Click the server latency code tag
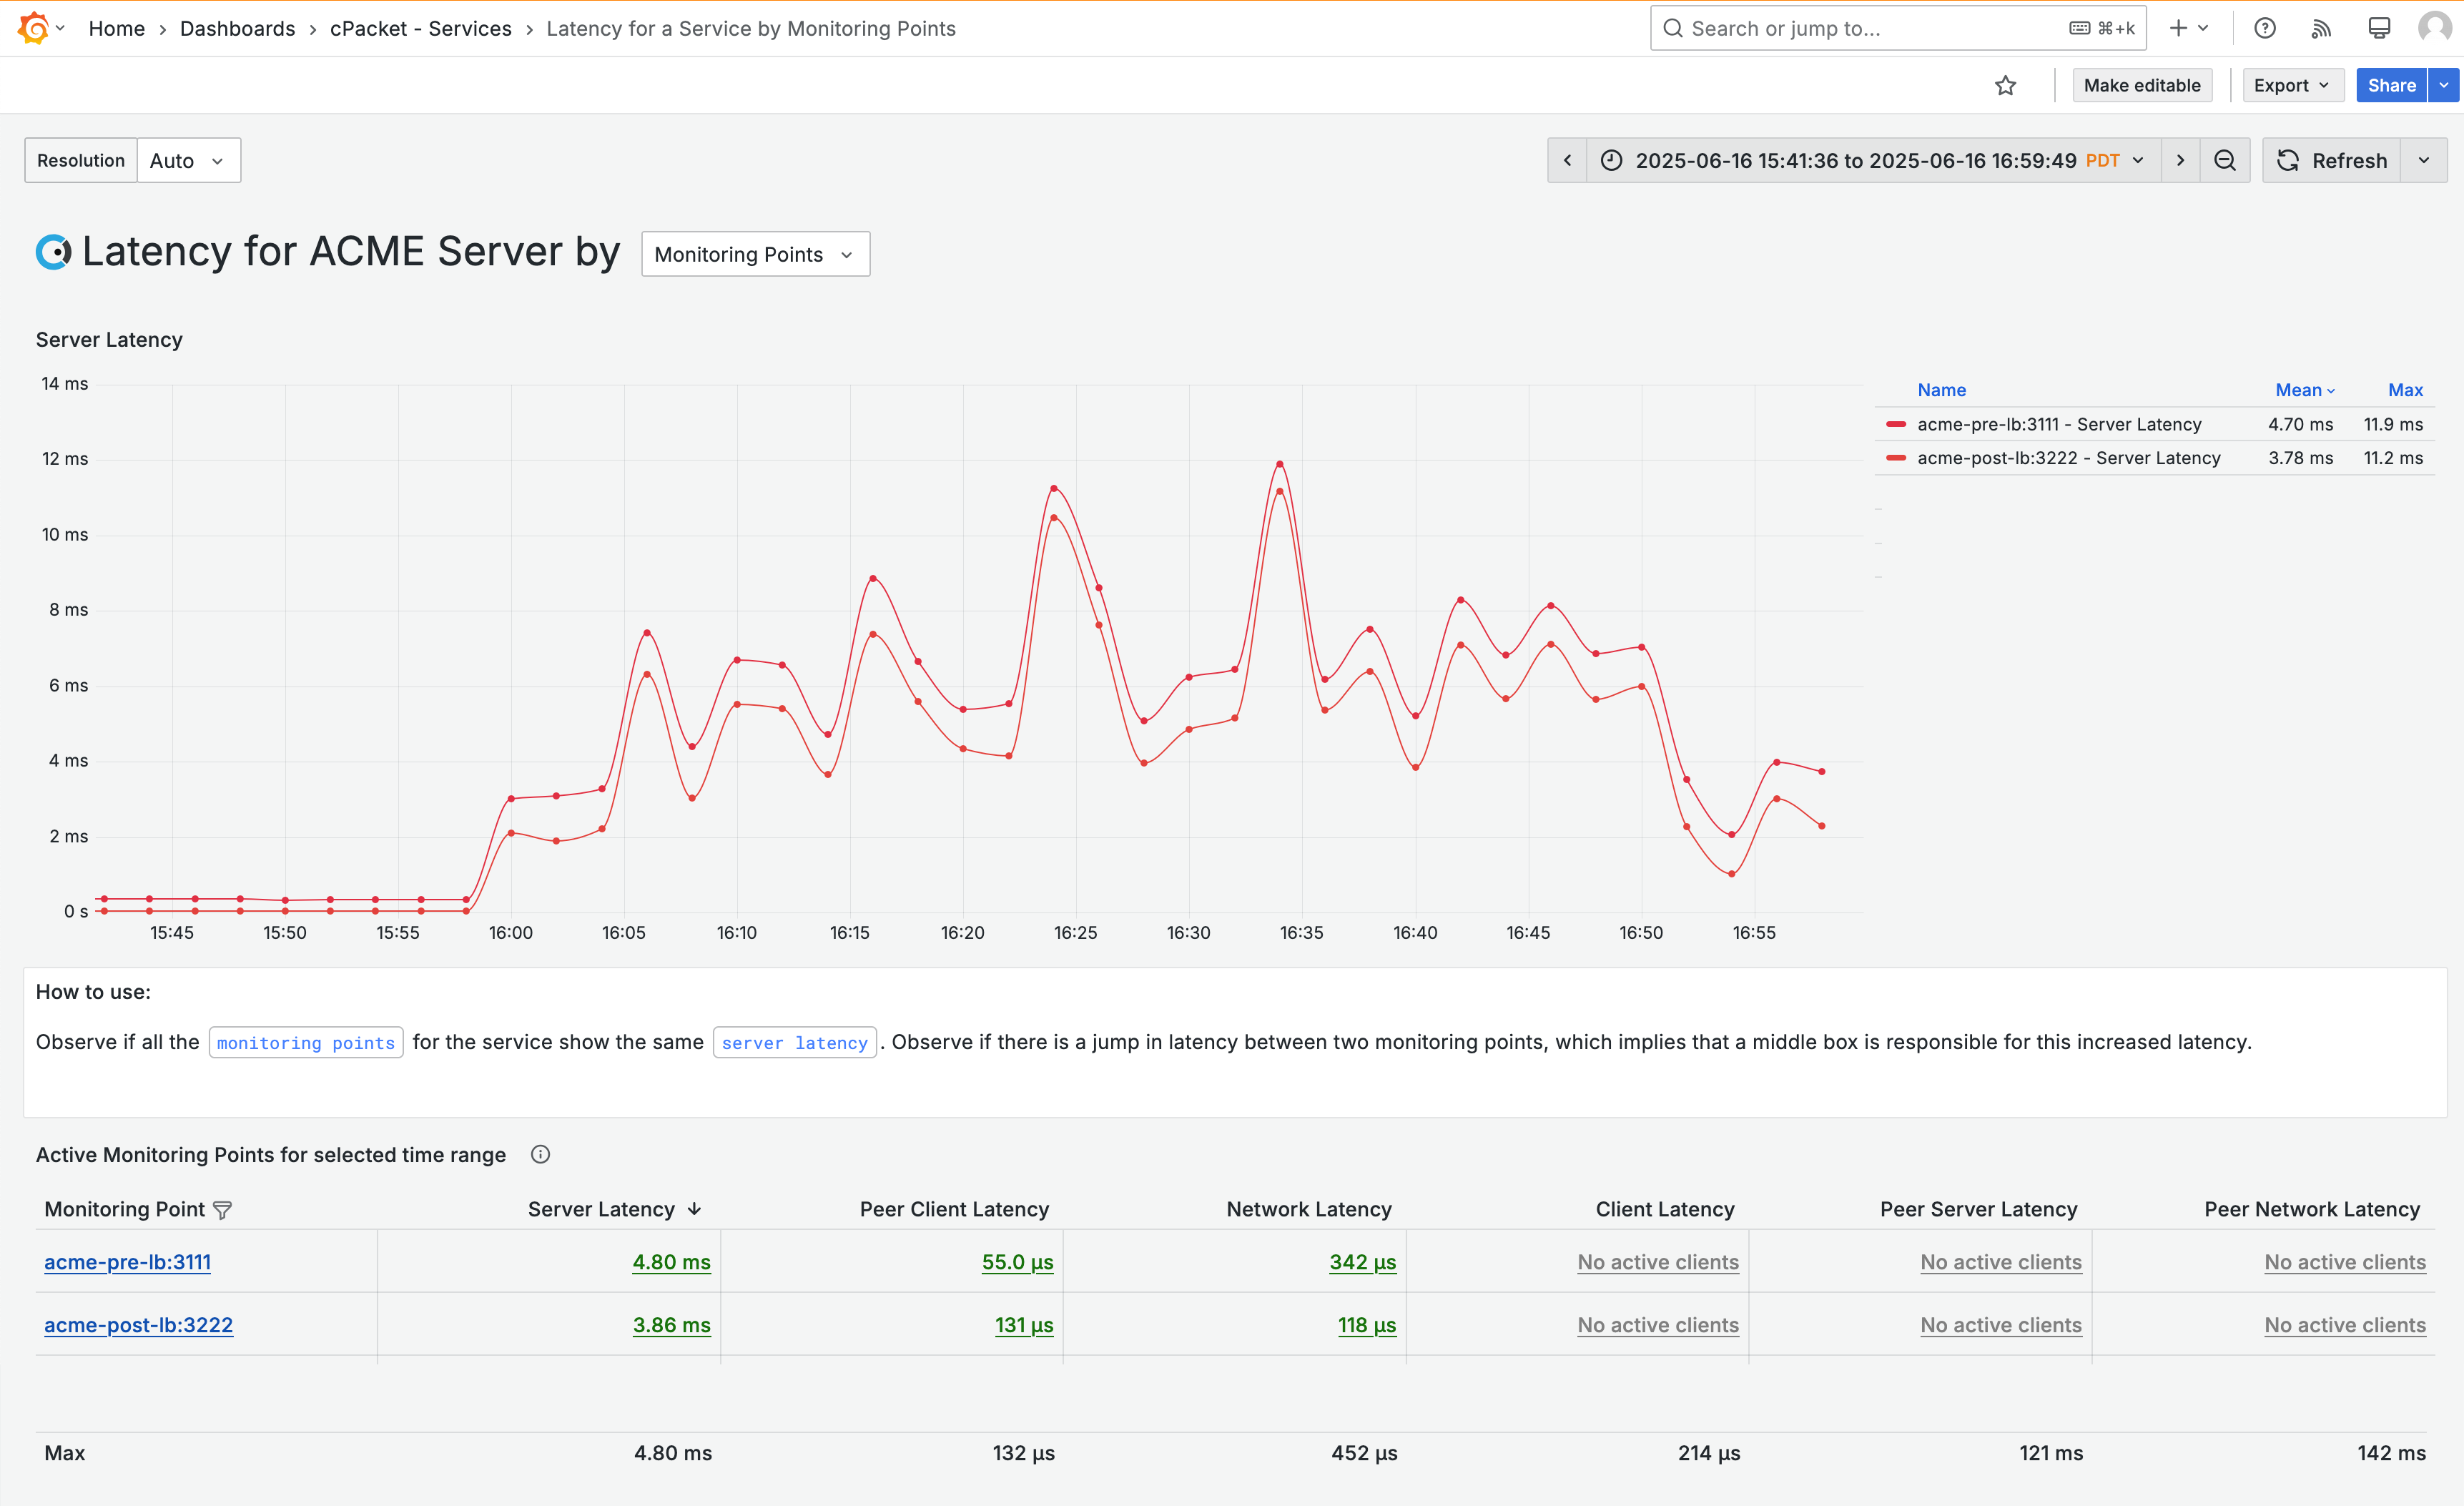Screen dimensions: 2464x1506 pyautogui.click(x=794, y=1042)
